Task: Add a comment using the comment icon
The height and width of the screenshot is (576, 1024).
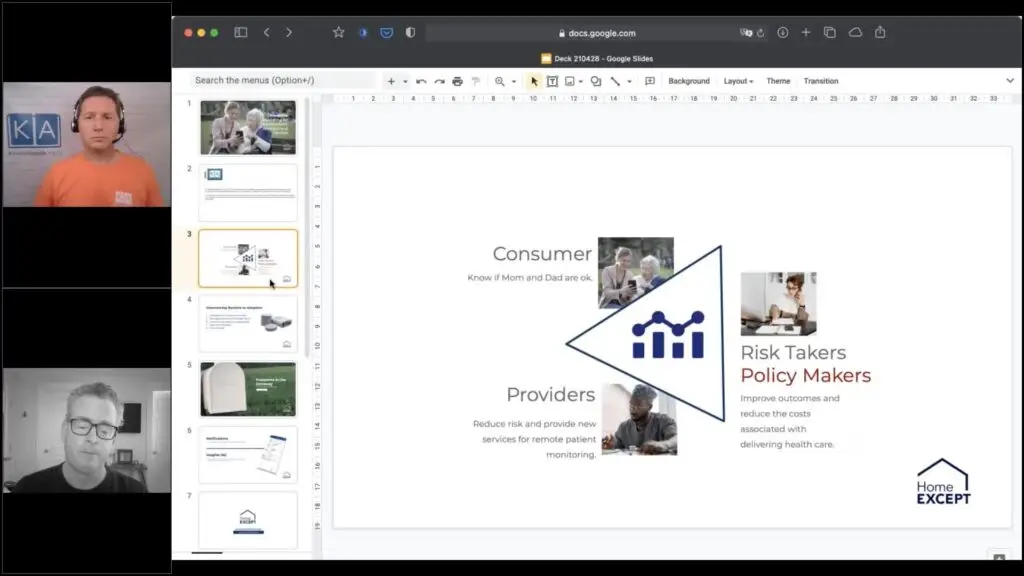Action: (650, 81)
